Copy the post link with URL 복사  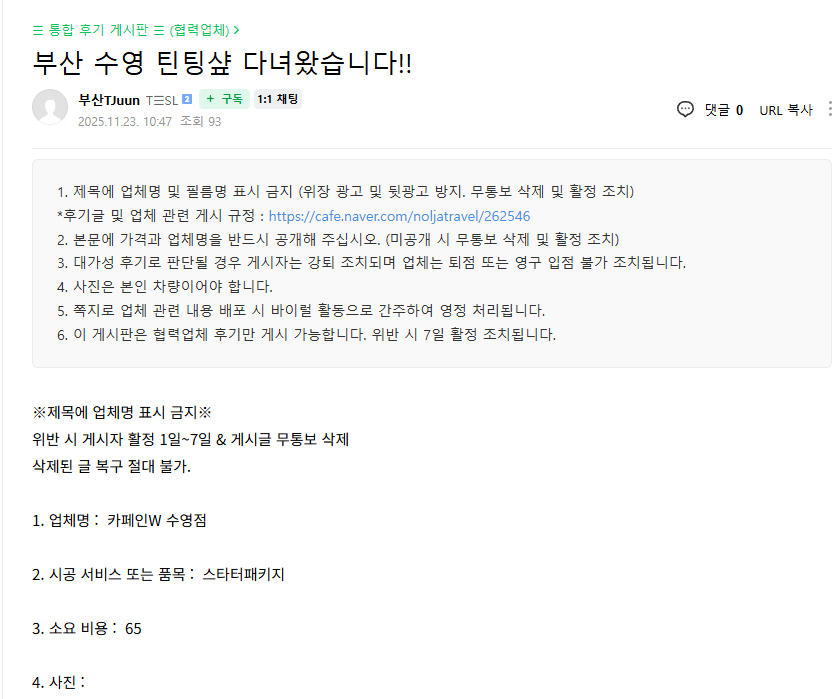(x=786, y=110)
